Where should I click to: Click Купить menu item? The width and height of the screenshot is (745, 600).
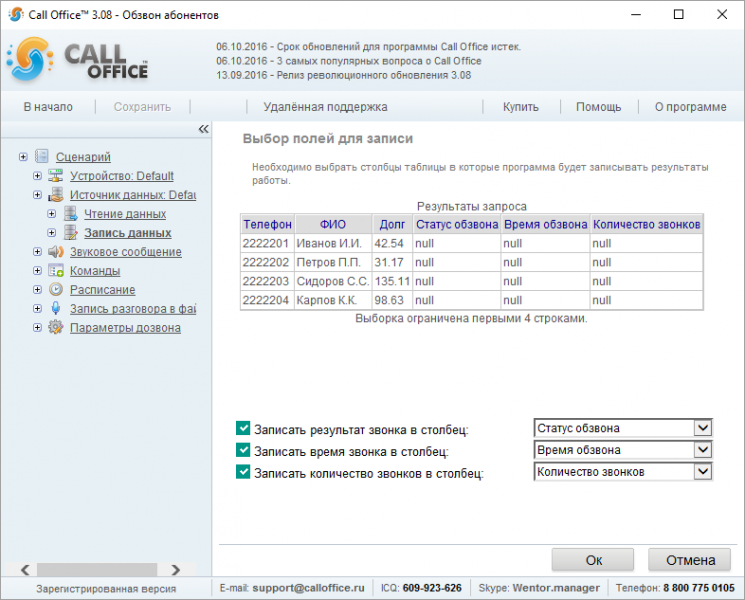pyautogui.click(x=521, y=107)
